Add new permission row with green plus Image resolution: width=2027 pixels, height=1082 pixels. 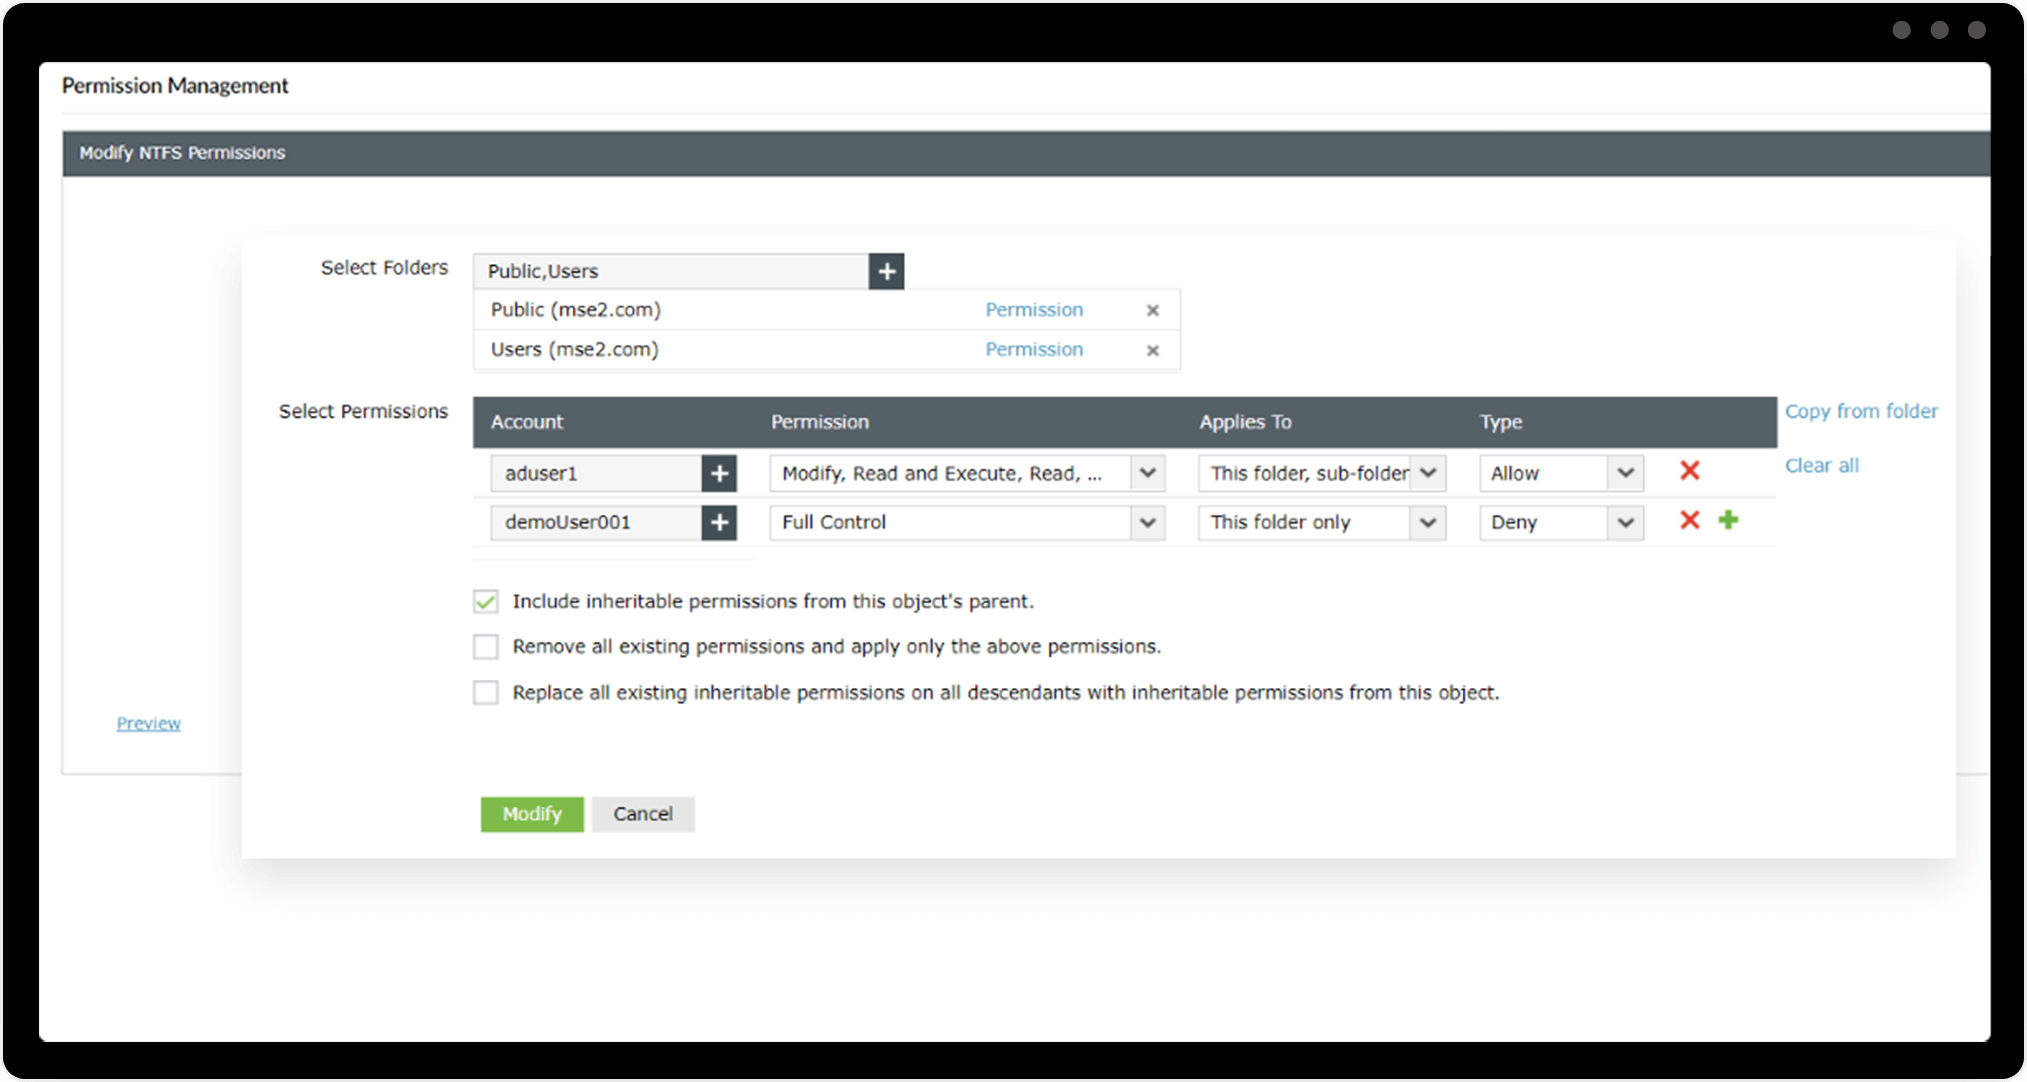point(1728,520)
